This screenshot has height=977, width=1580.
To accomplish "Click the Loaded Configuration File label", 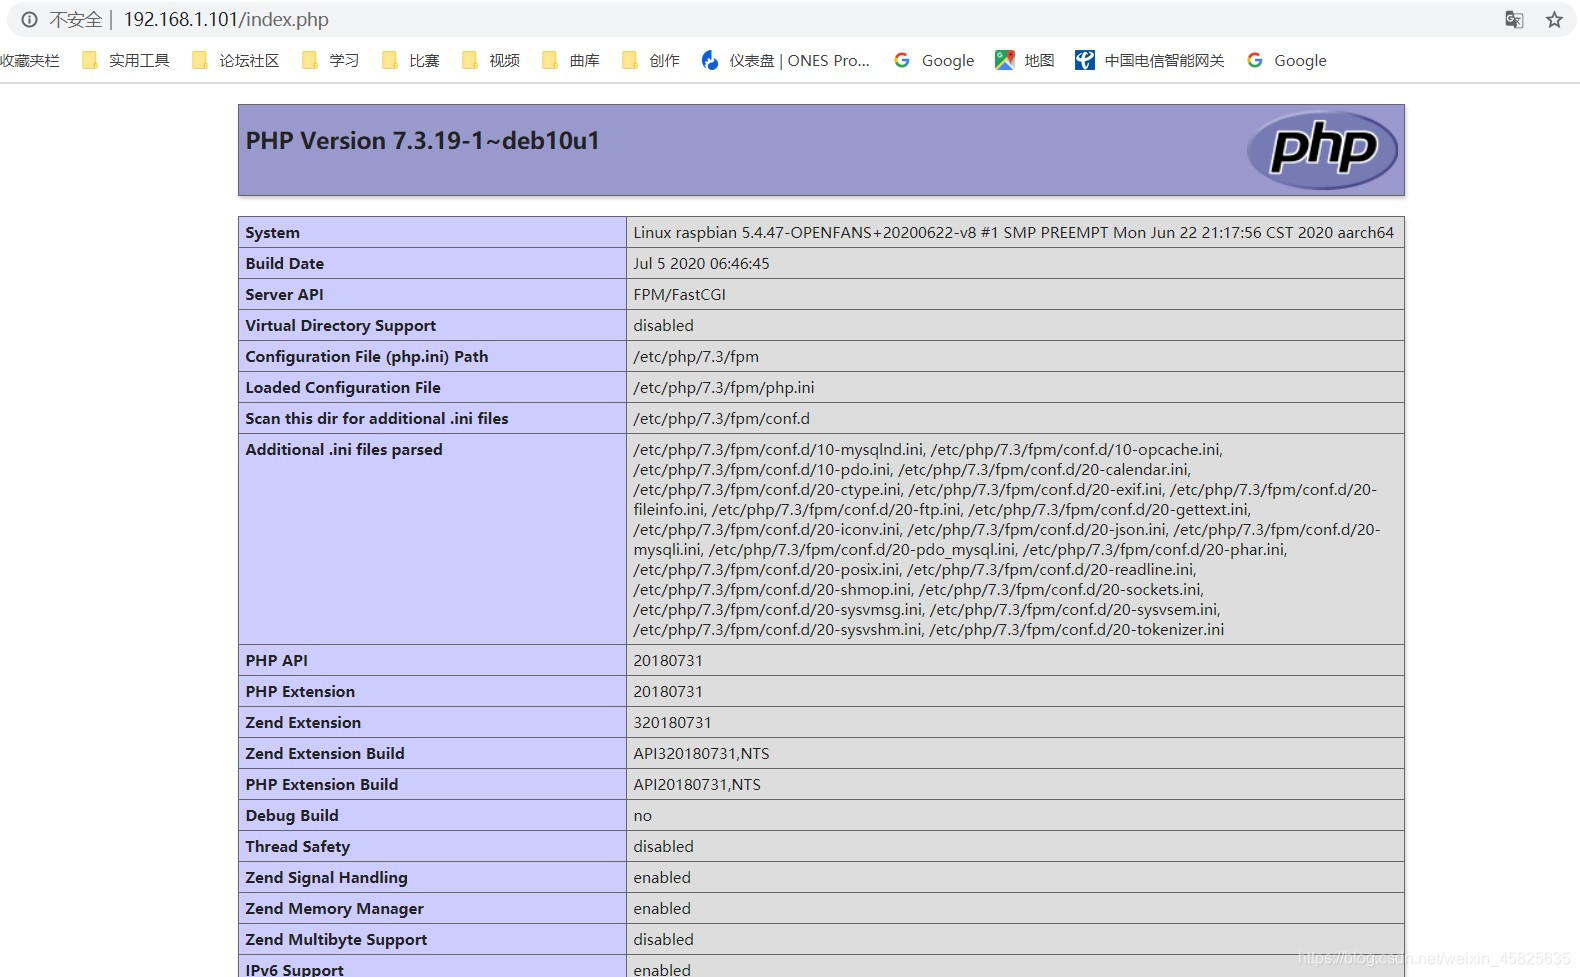I will 343,387.
